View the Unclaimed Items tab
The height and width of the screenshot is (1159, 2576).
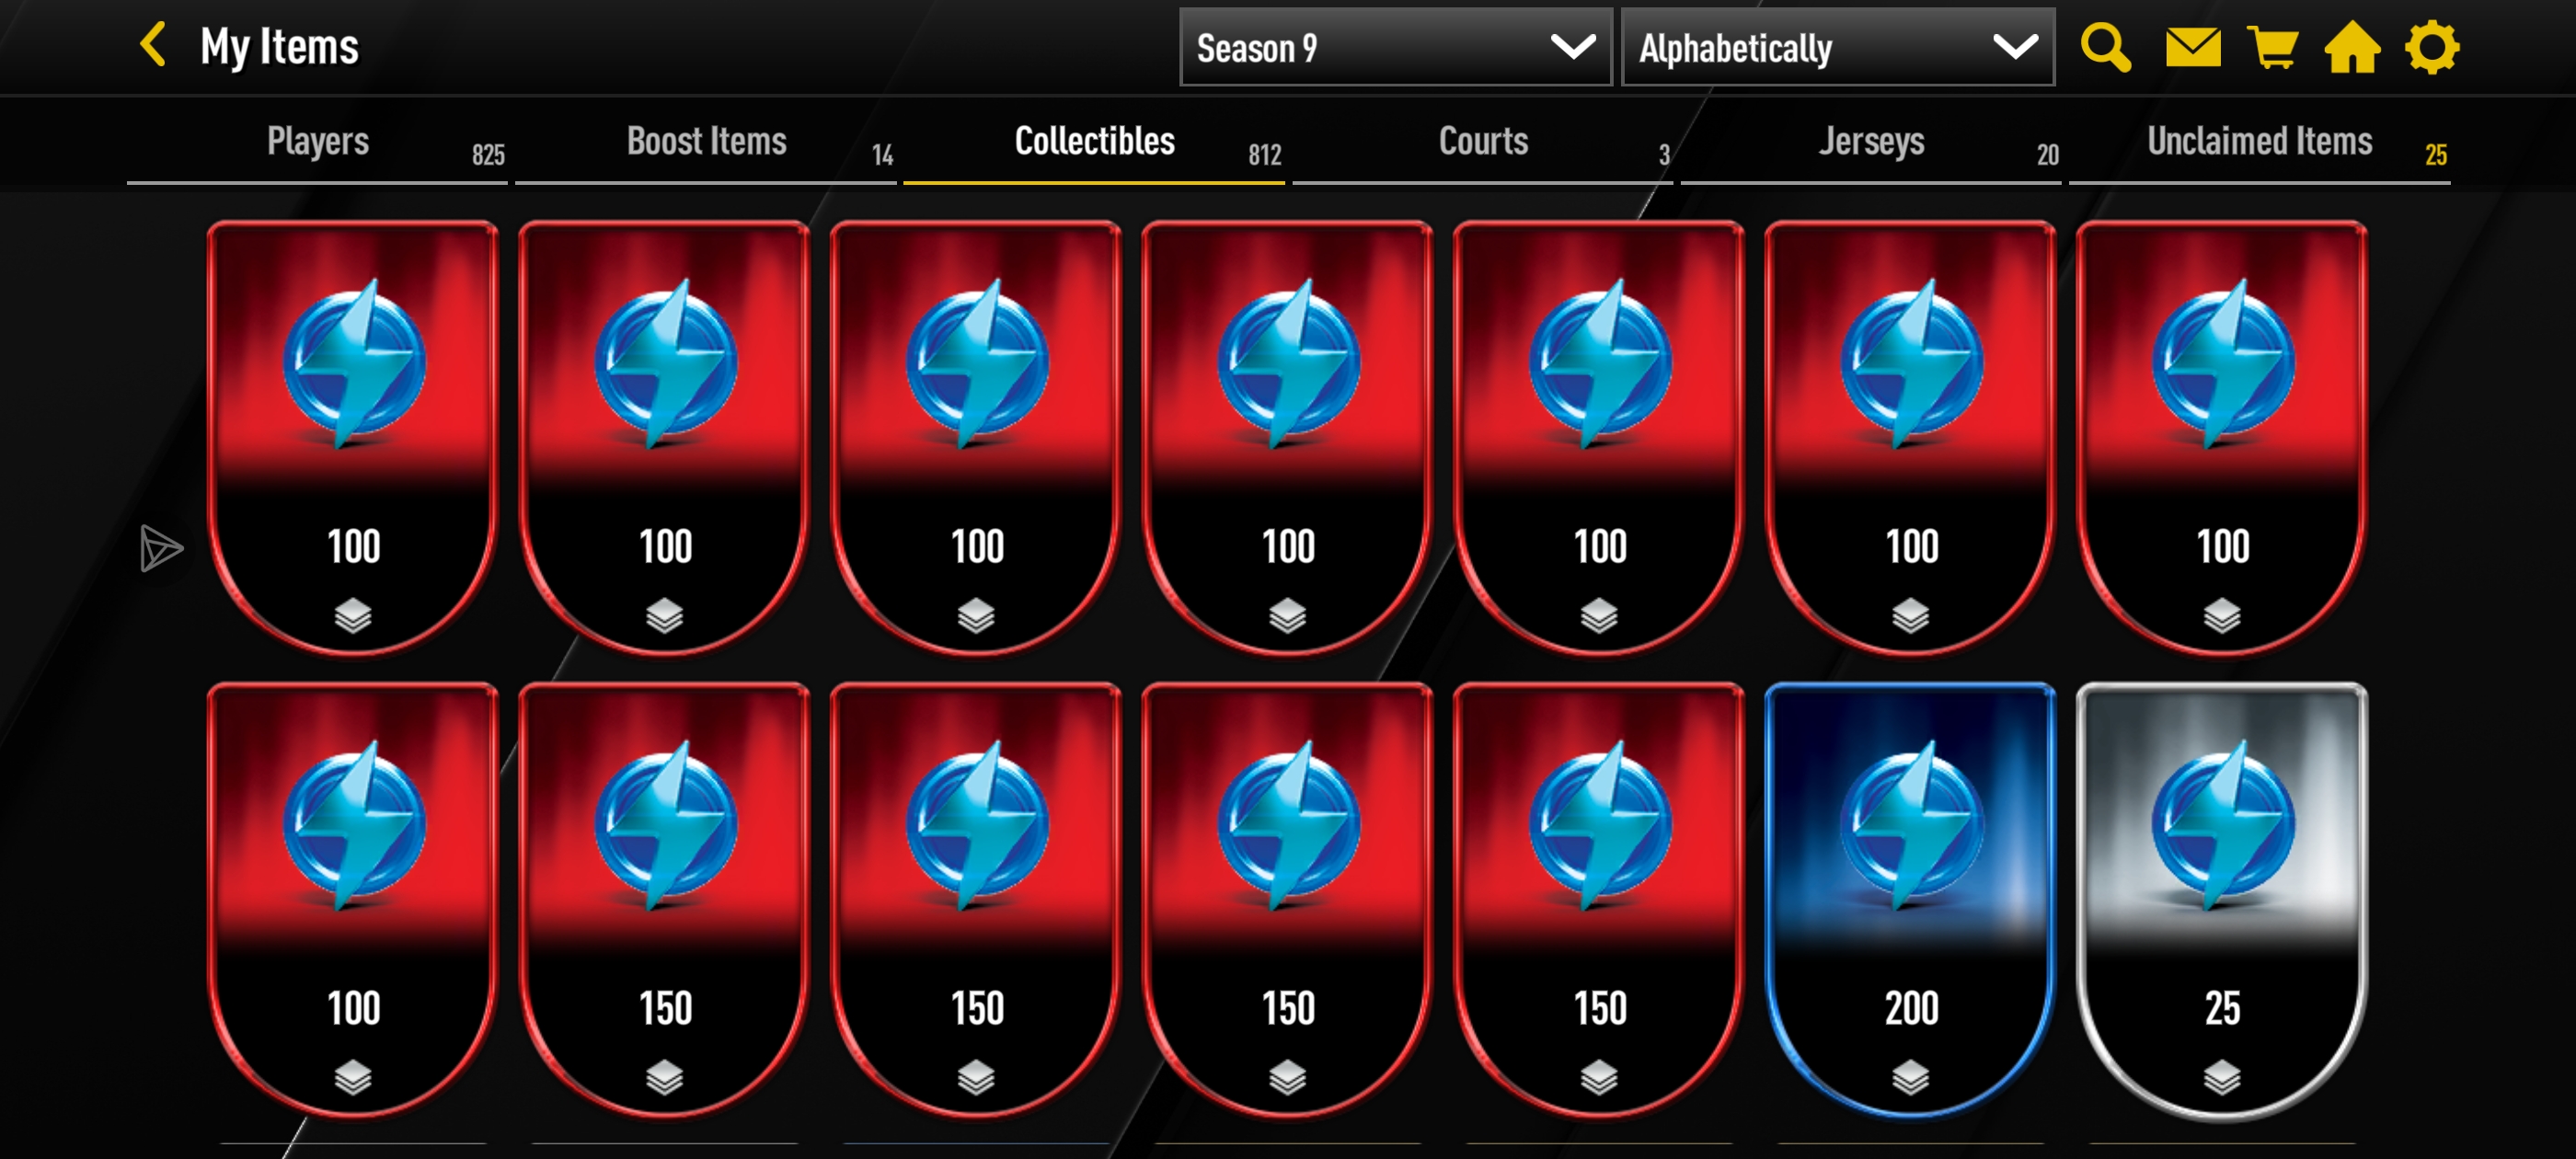pos(2259,142)
